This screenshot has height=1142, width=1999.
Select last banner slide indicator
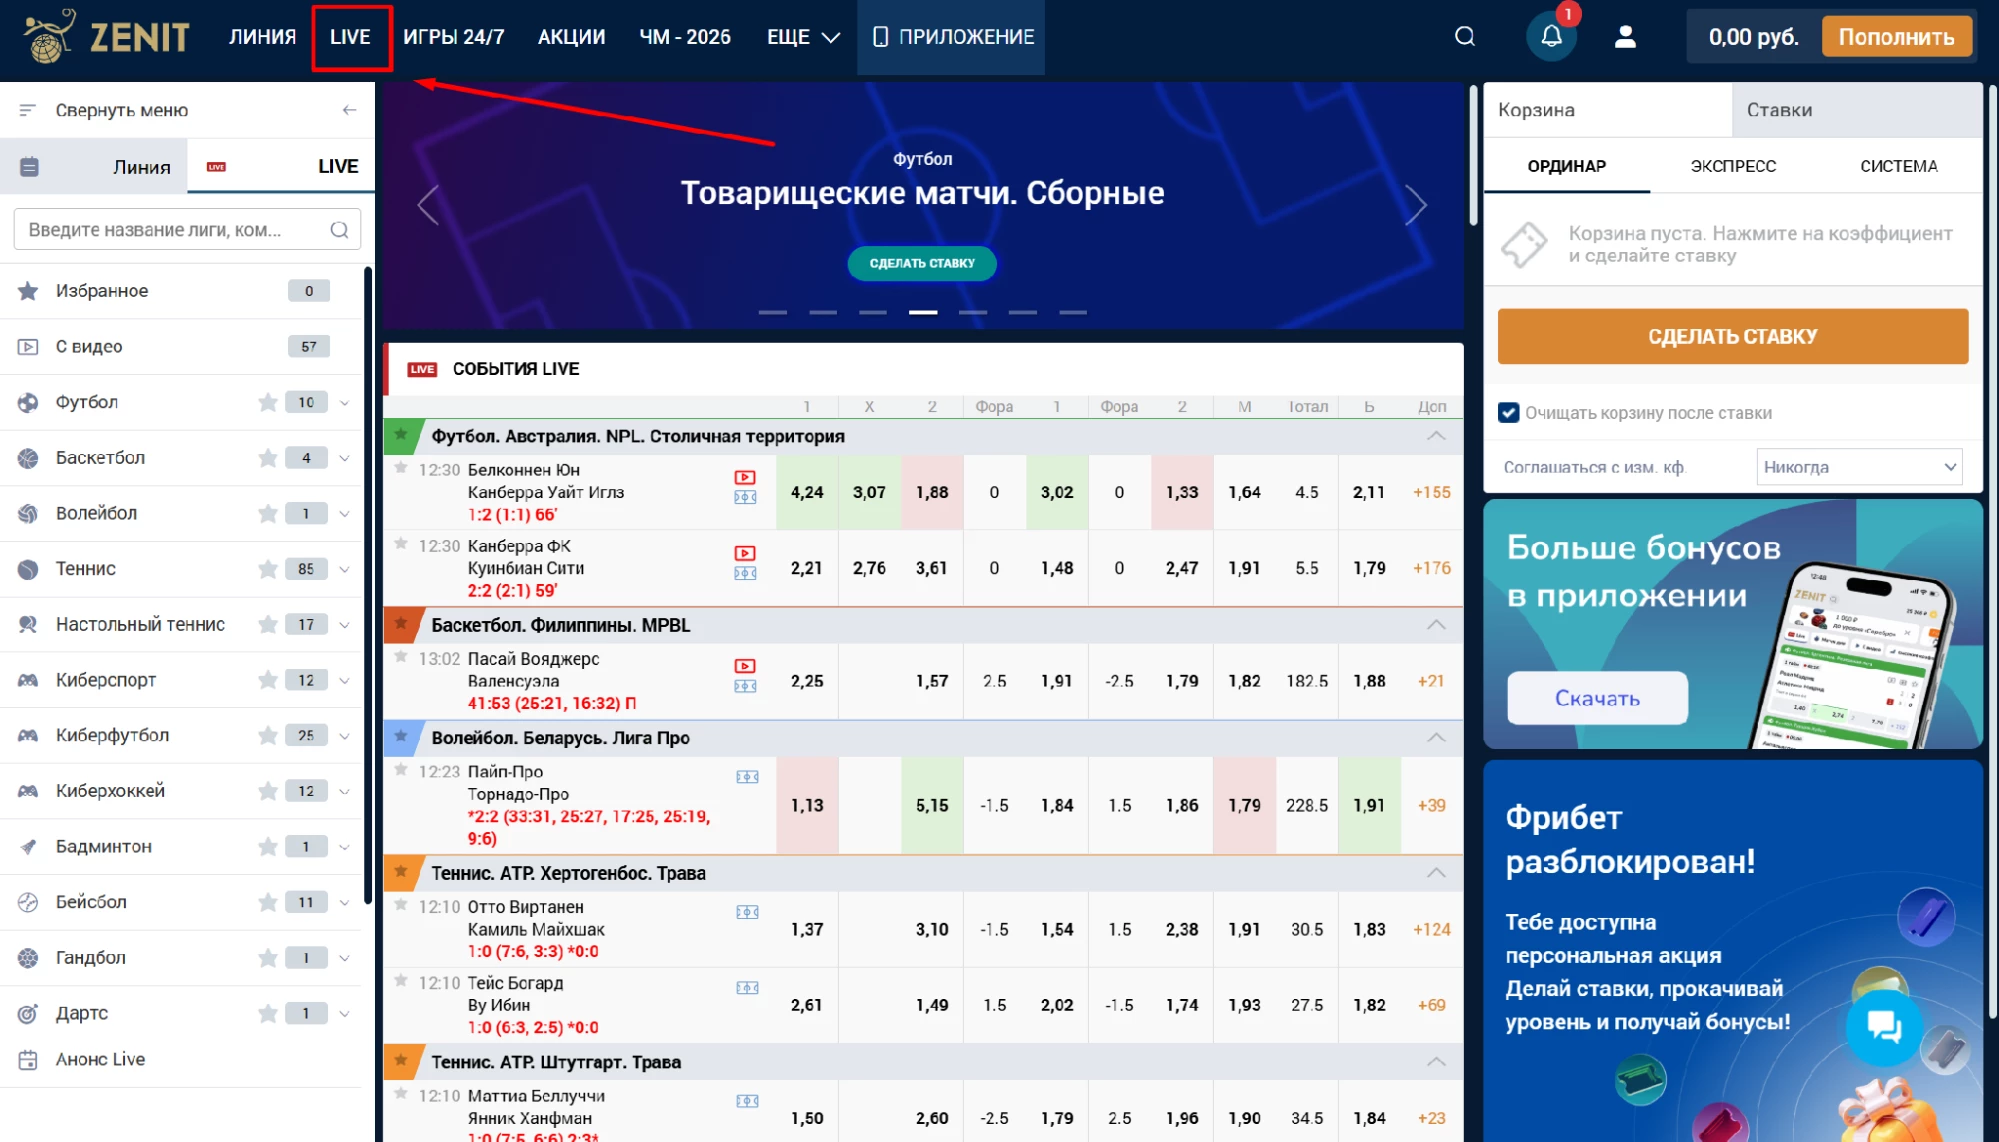(1072, 312)
